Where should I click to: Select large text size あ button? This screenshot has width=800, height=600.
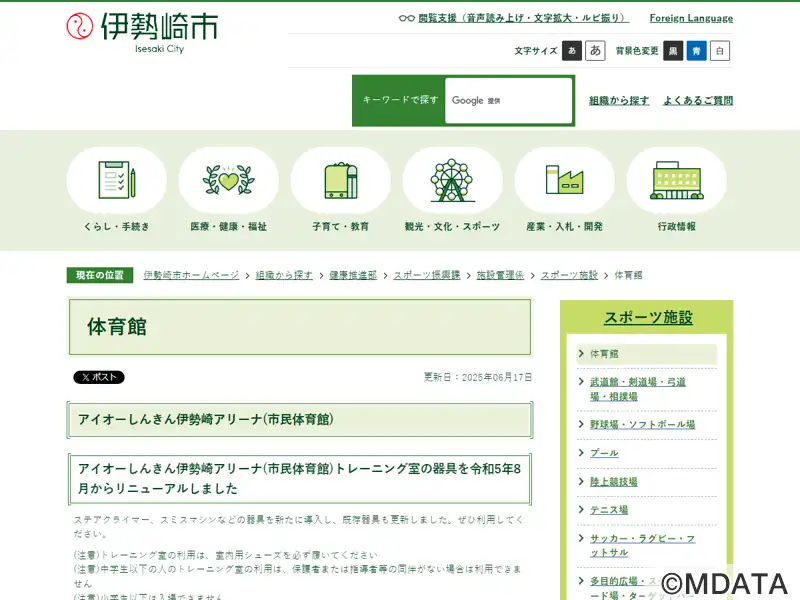click(x=595, y=51)
